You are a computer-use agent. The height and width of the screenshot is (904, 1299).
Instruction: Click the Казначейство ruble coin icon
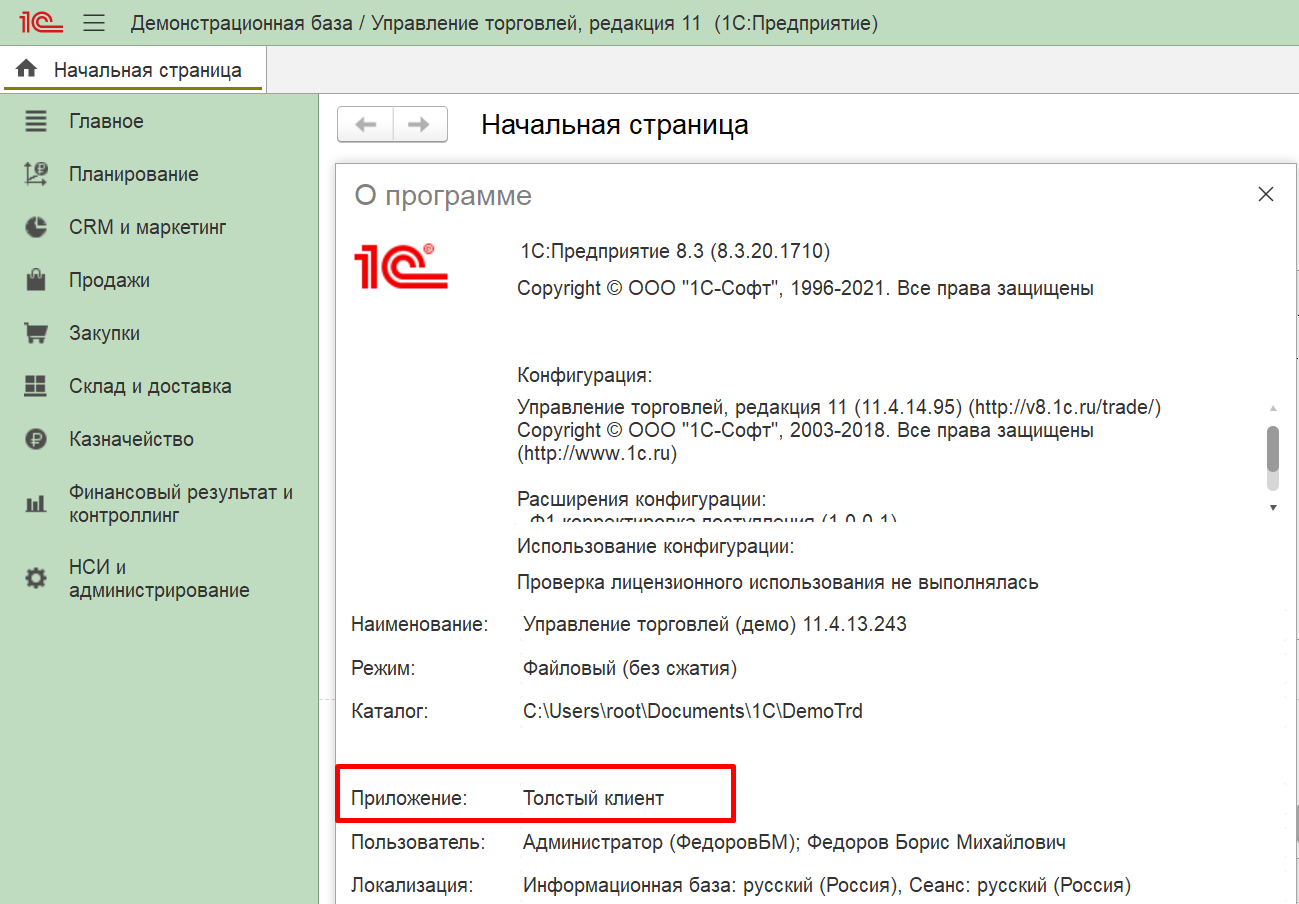coord(36,439)
